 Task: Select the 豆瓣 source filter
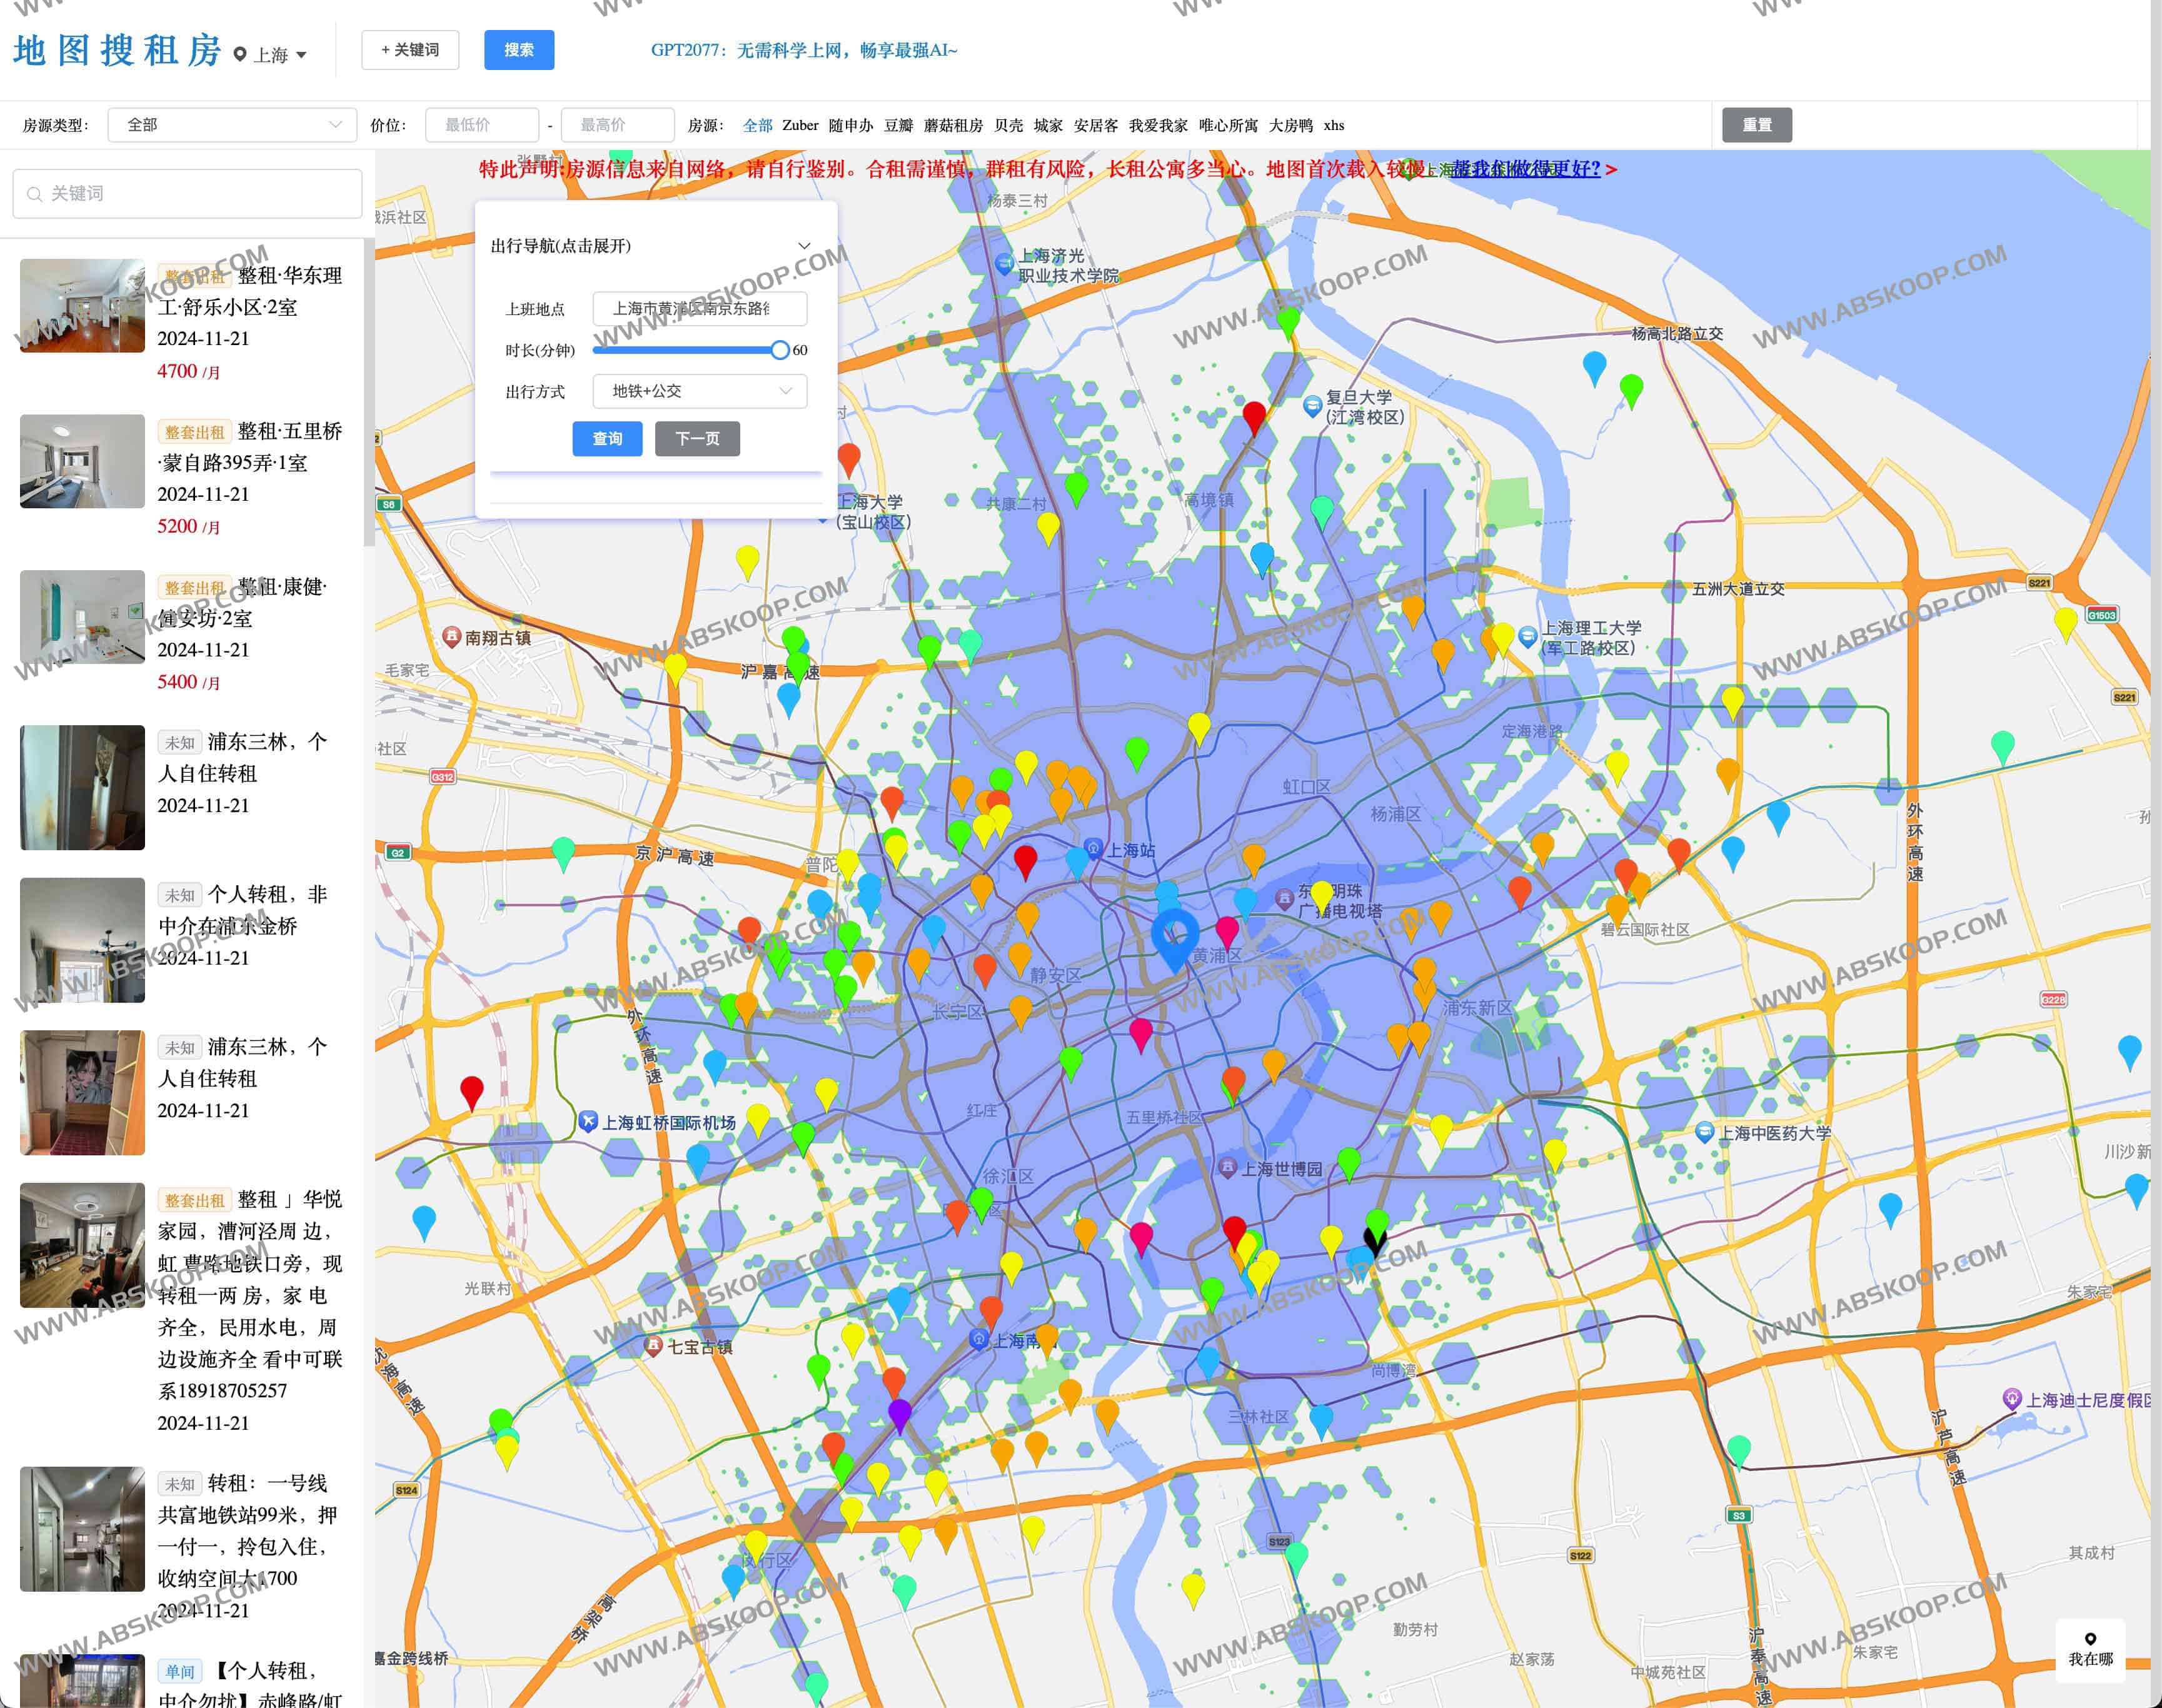point(898,125)
